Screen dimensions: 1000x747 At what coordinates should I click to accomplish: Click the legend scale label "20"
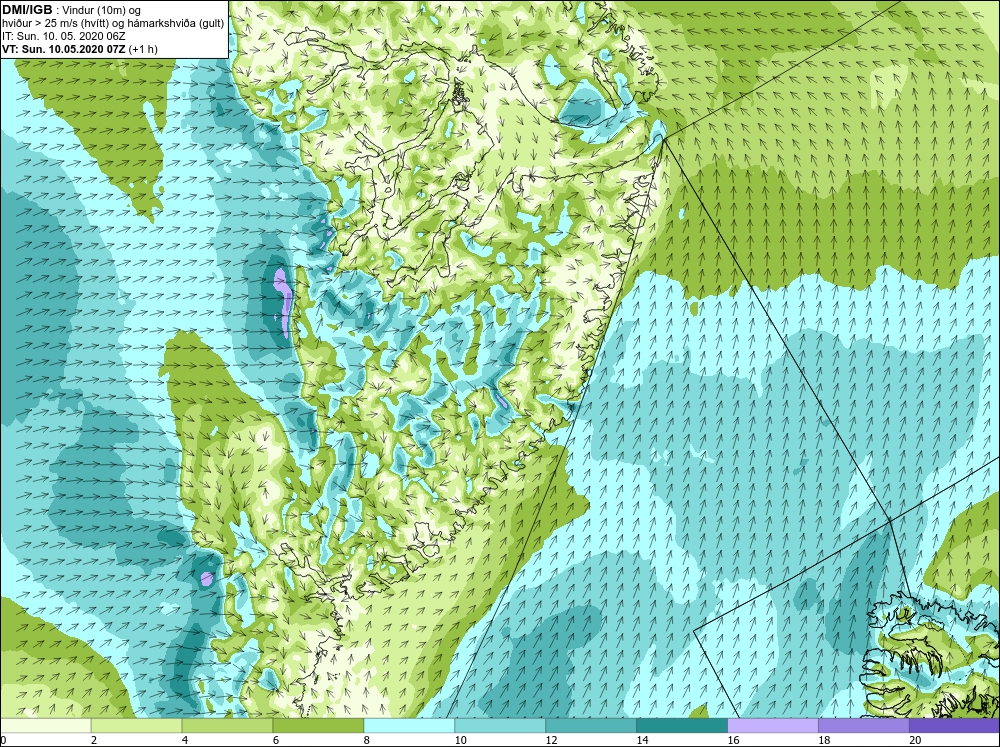915,740
